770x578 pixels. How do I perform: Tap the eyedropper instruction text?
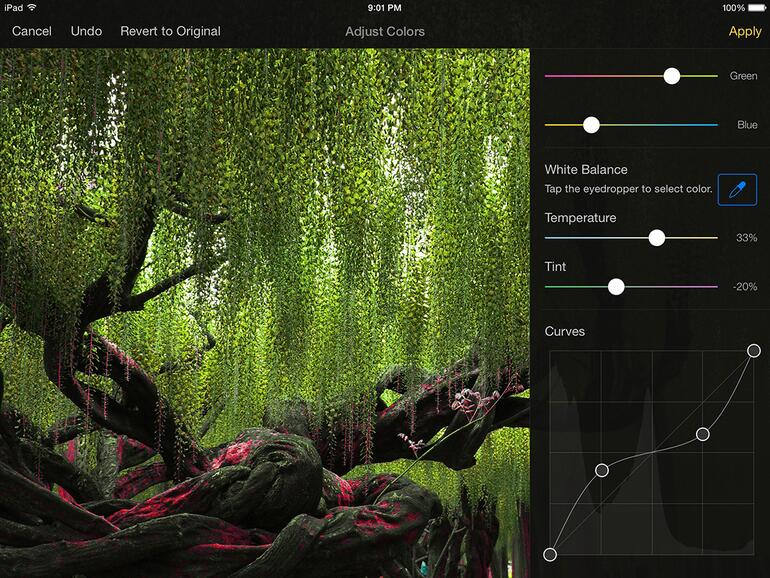click(629, 189)
